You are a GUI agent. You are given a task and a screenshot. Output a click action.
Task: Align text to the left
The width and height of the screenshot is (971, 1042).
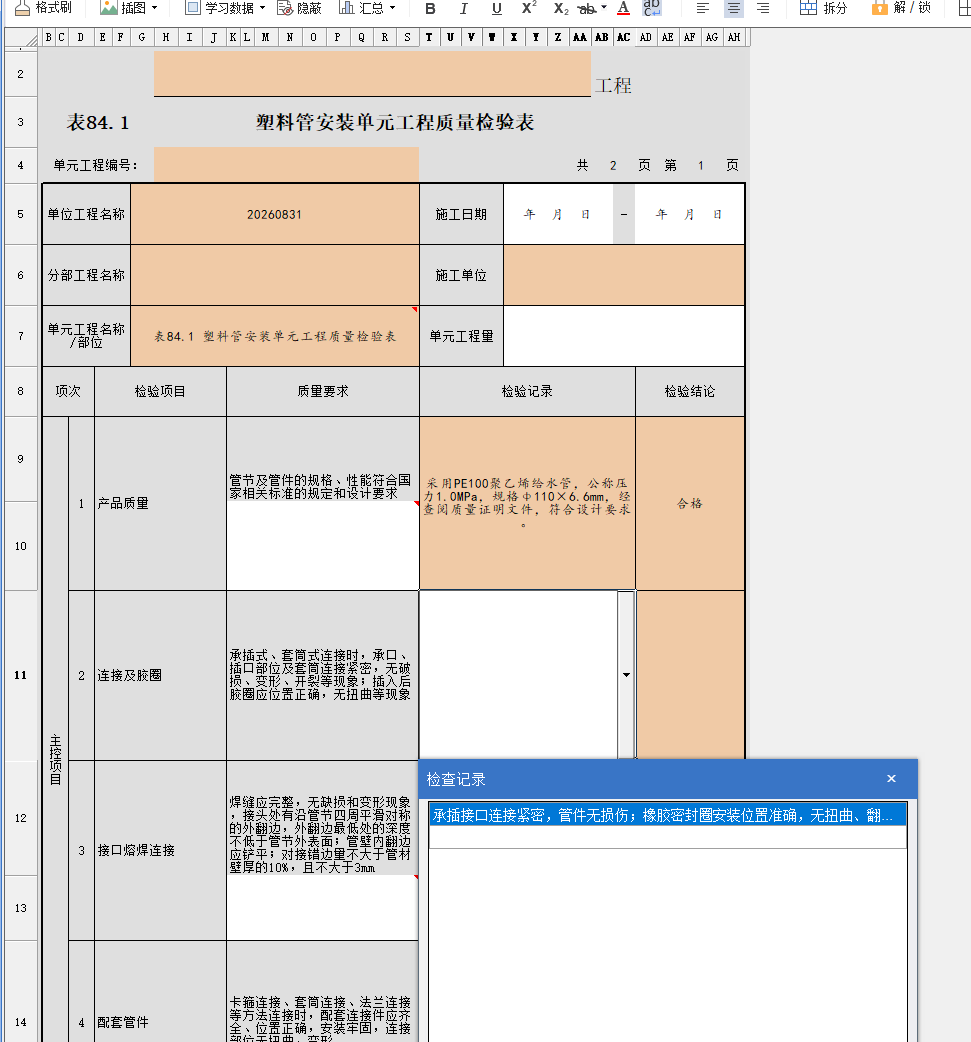[702, 9]
